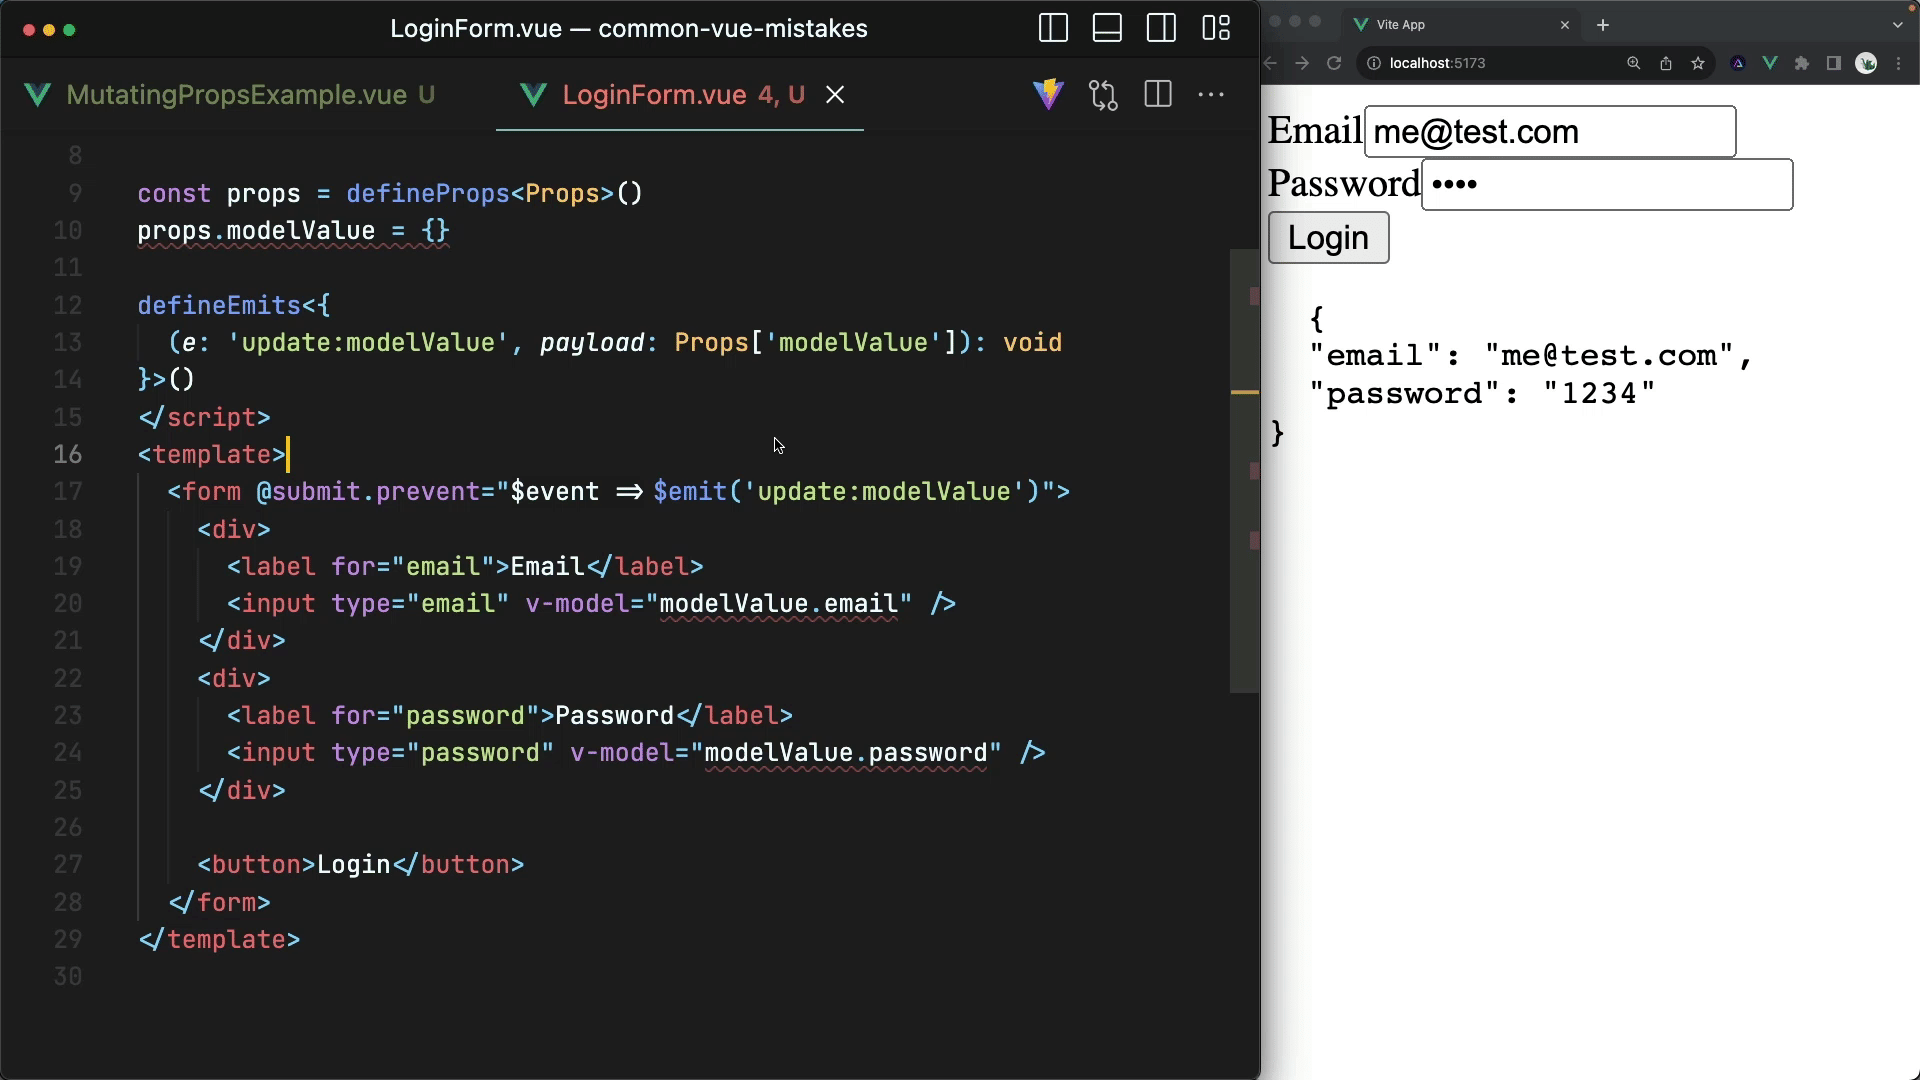Image resolution: width=1920 pixels, height=1080 pixels.
Task: Open changes compare icon in editor toolbar
Action: click(1103, 95)
